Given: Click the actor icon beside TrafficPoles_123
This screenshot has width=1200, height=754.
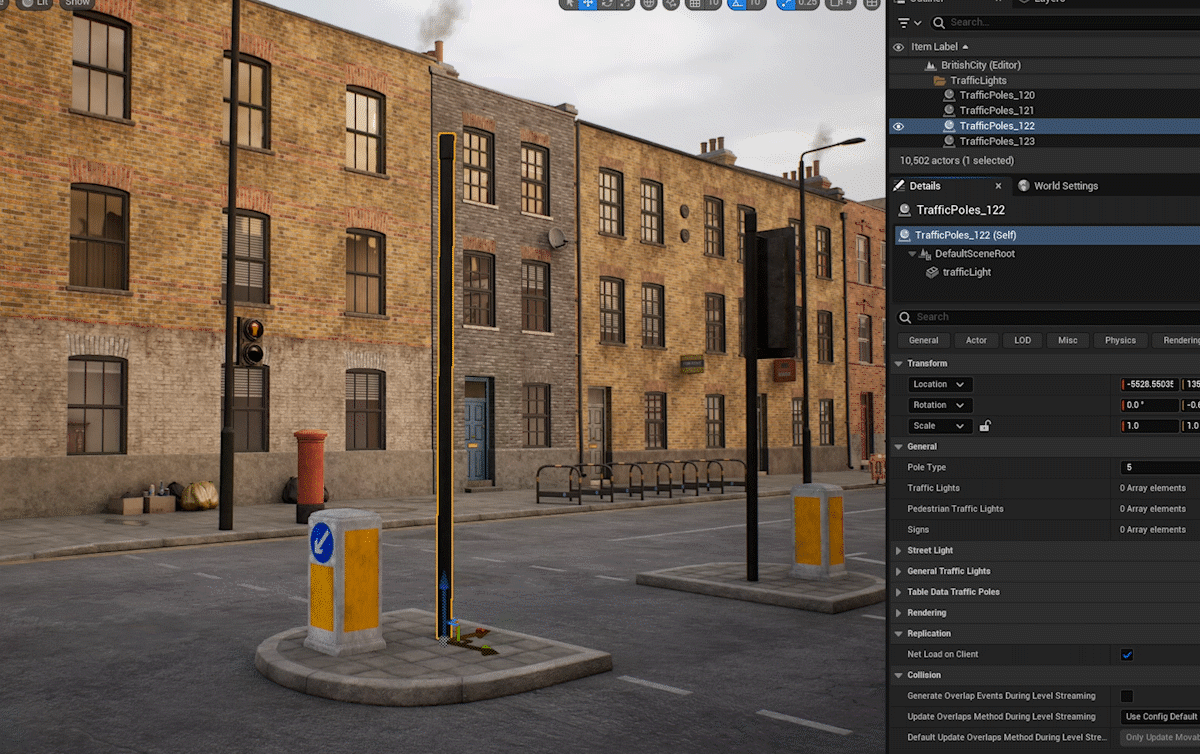Looking at the screenshot, I should [949, 141].
